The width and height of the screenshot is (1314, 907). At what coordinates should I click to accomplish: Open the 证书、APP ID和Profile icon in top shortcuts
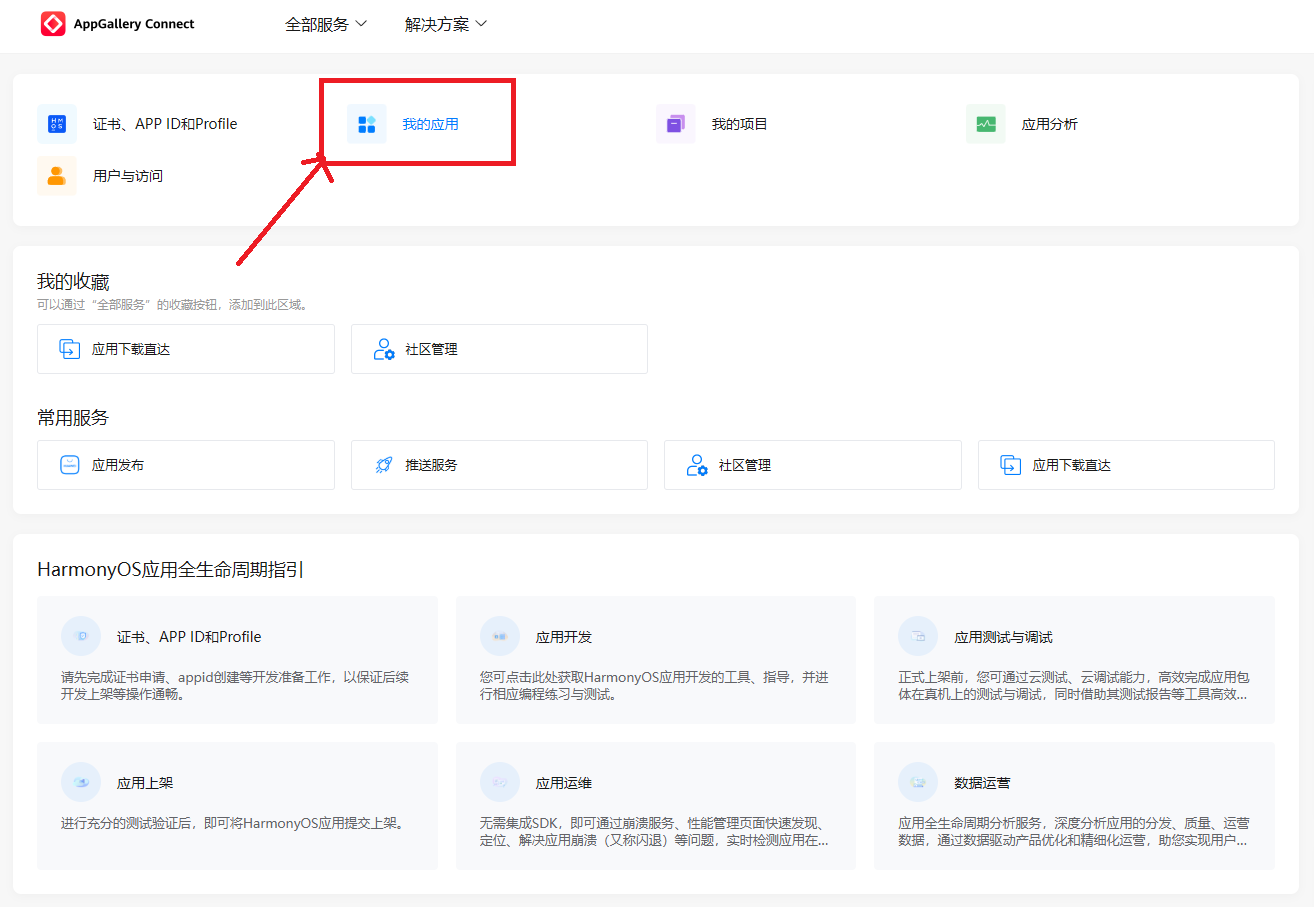click(x=57, y=124)
